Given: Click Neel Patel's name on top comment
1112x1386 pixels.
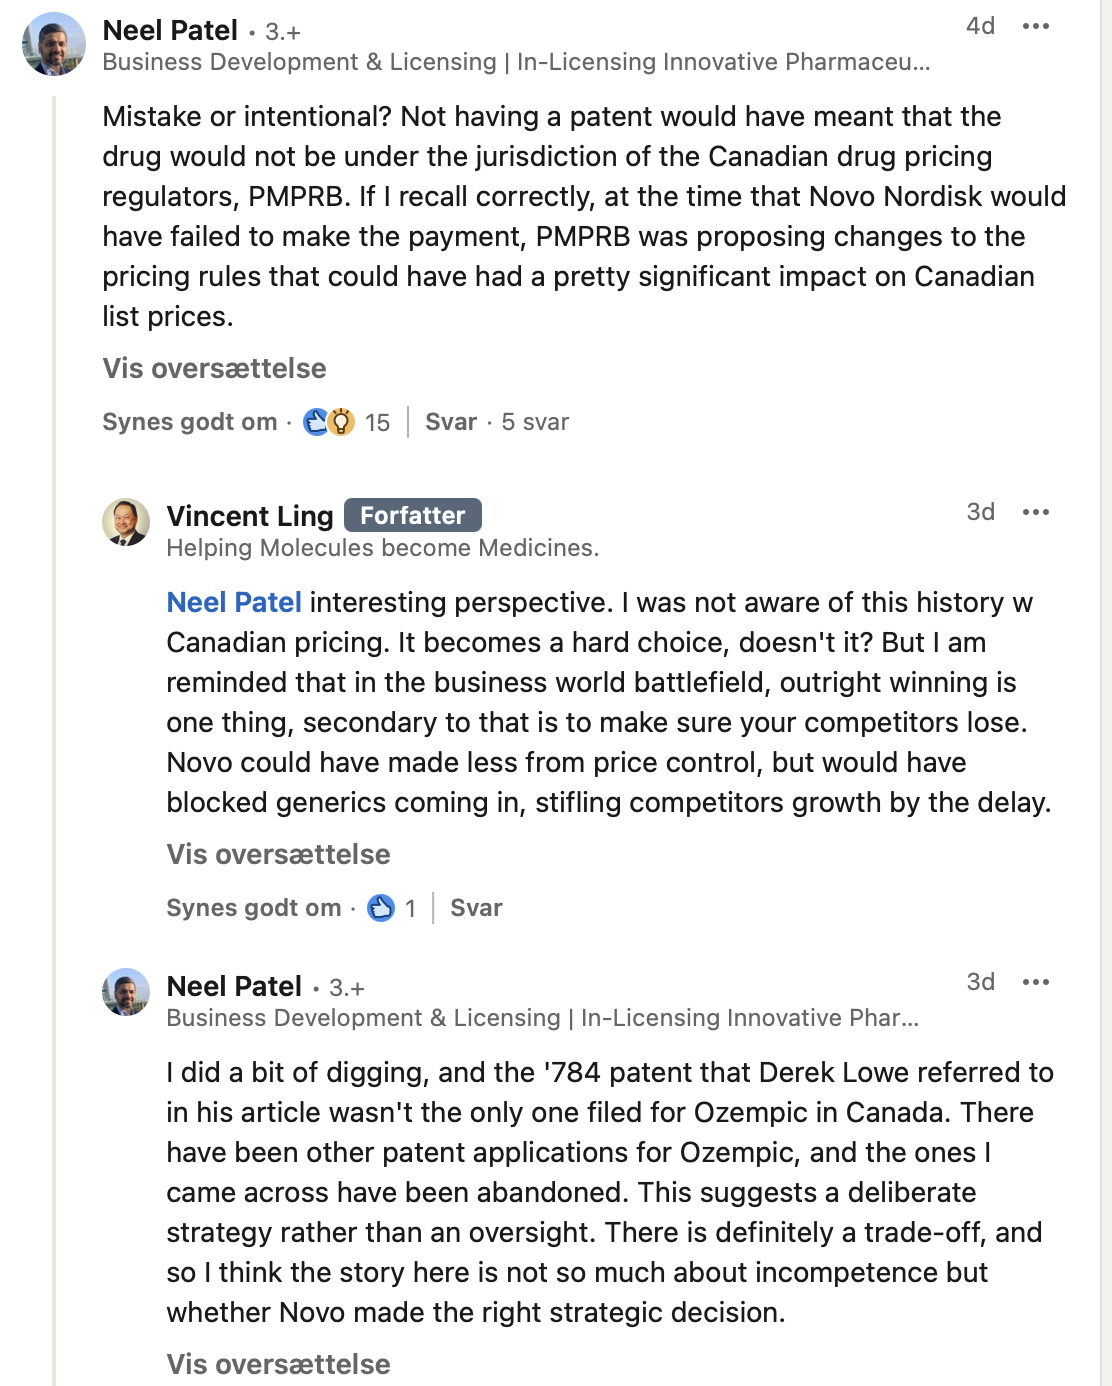Looking at the screenshot, I should click(x=170, y=30).
